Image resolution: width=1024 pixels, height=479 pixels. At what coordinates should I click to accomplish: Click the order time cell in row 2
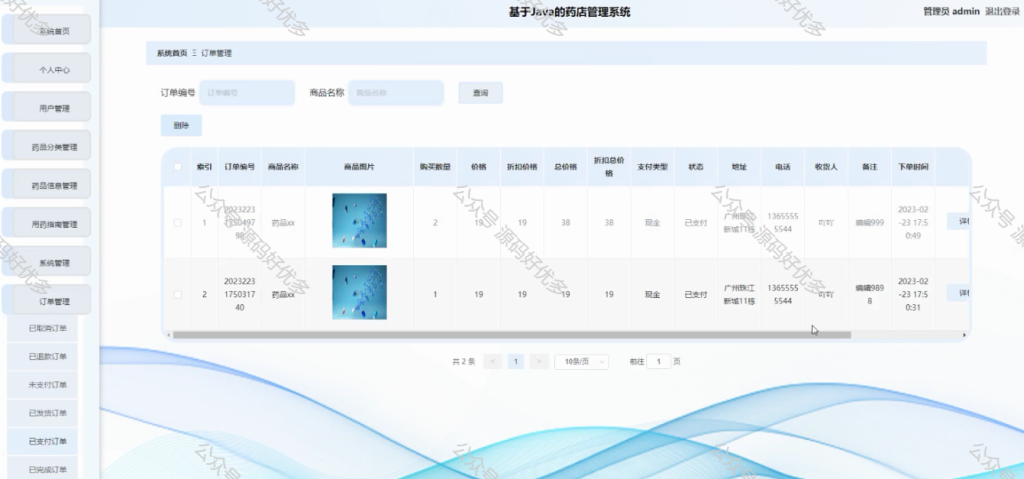coord(913,294)
